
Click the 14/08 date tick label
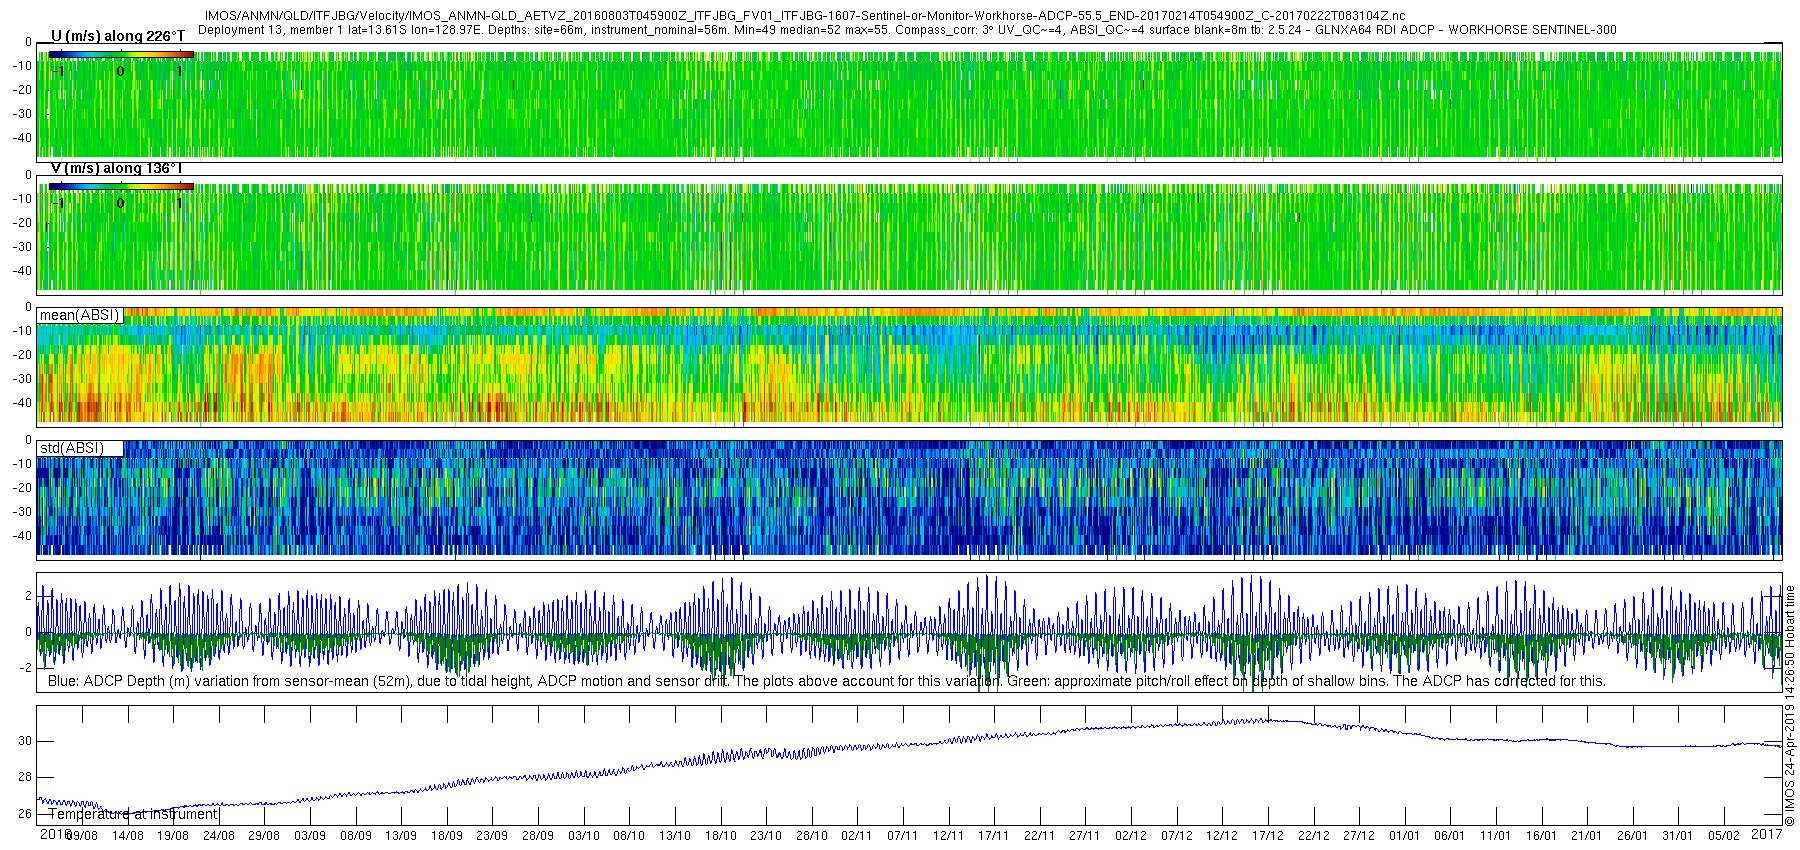128,836
